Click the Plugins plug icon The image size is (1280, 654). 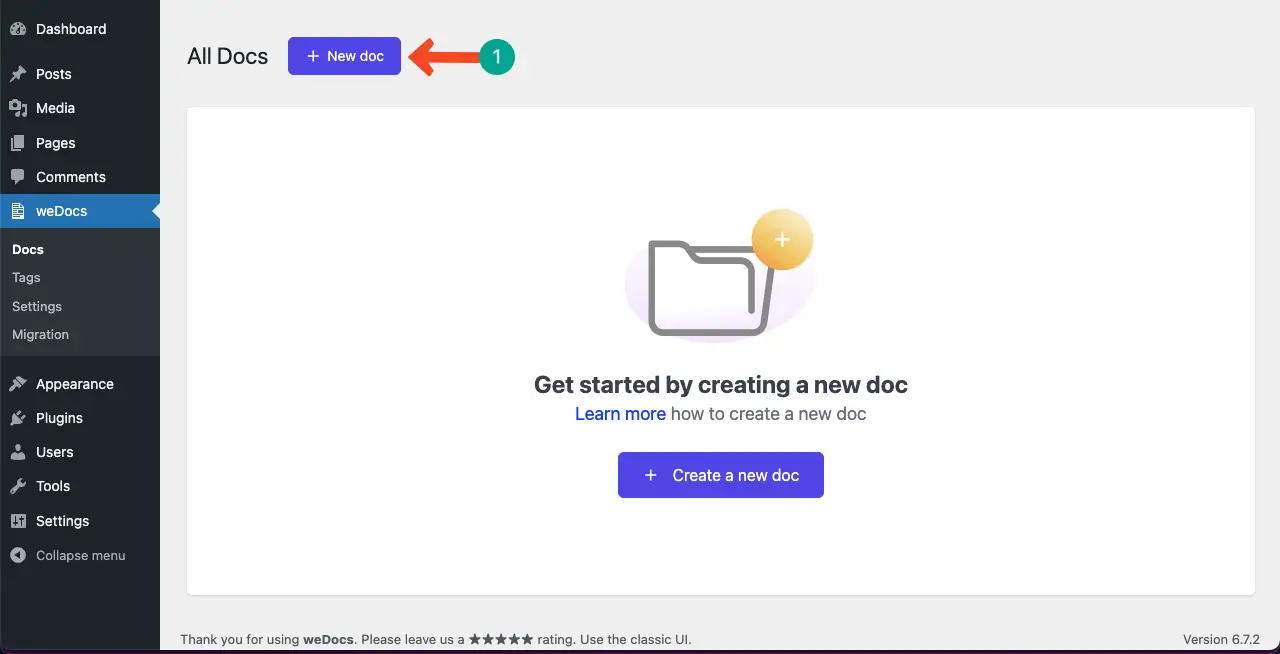click(18, 418)
